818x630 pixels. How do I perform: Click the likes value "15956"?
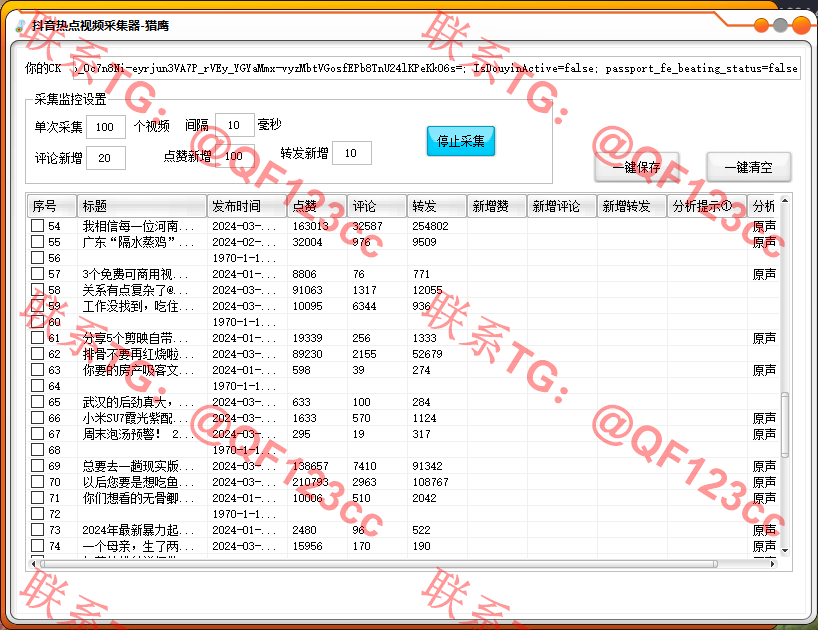click(x=307, y=546)
